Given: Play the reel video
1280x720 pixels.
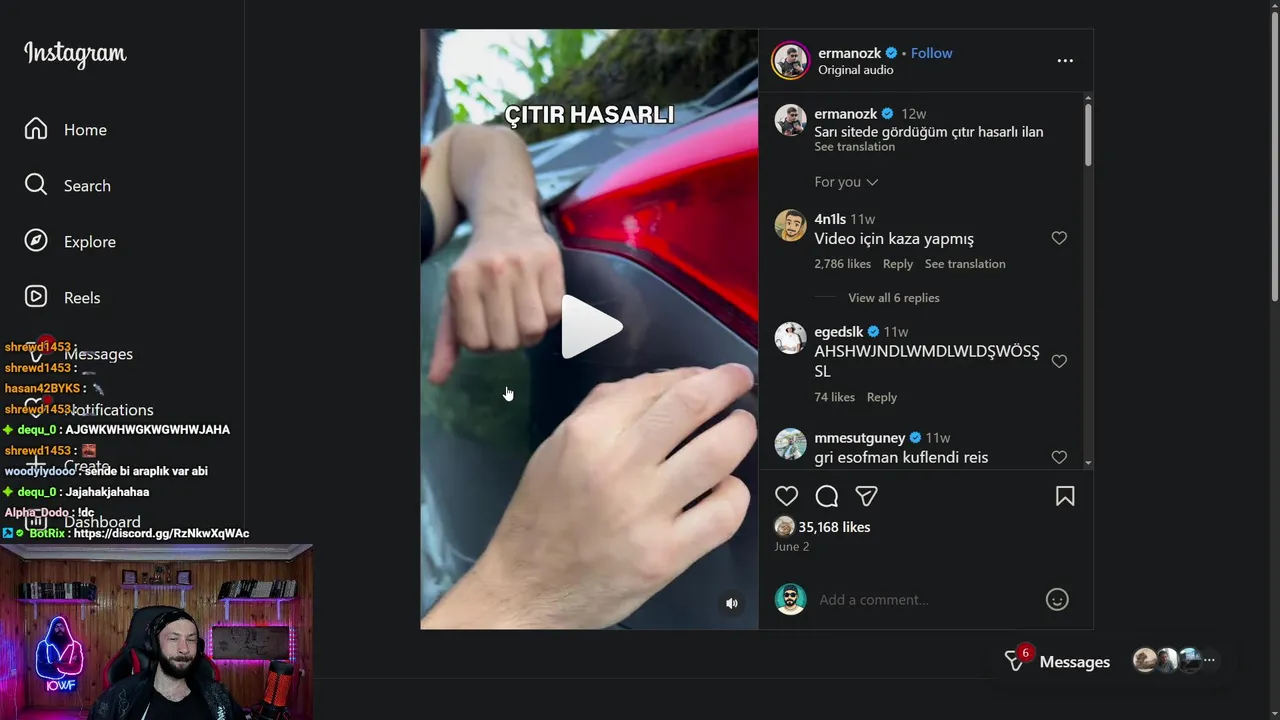Looking at the screenshot, I should coord(590,327).
